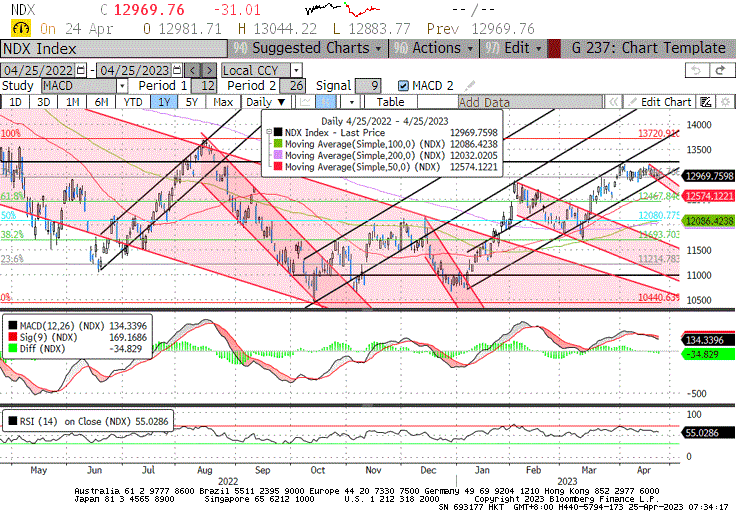
Task: Click the Add Data input field
Action: (530, 102)
